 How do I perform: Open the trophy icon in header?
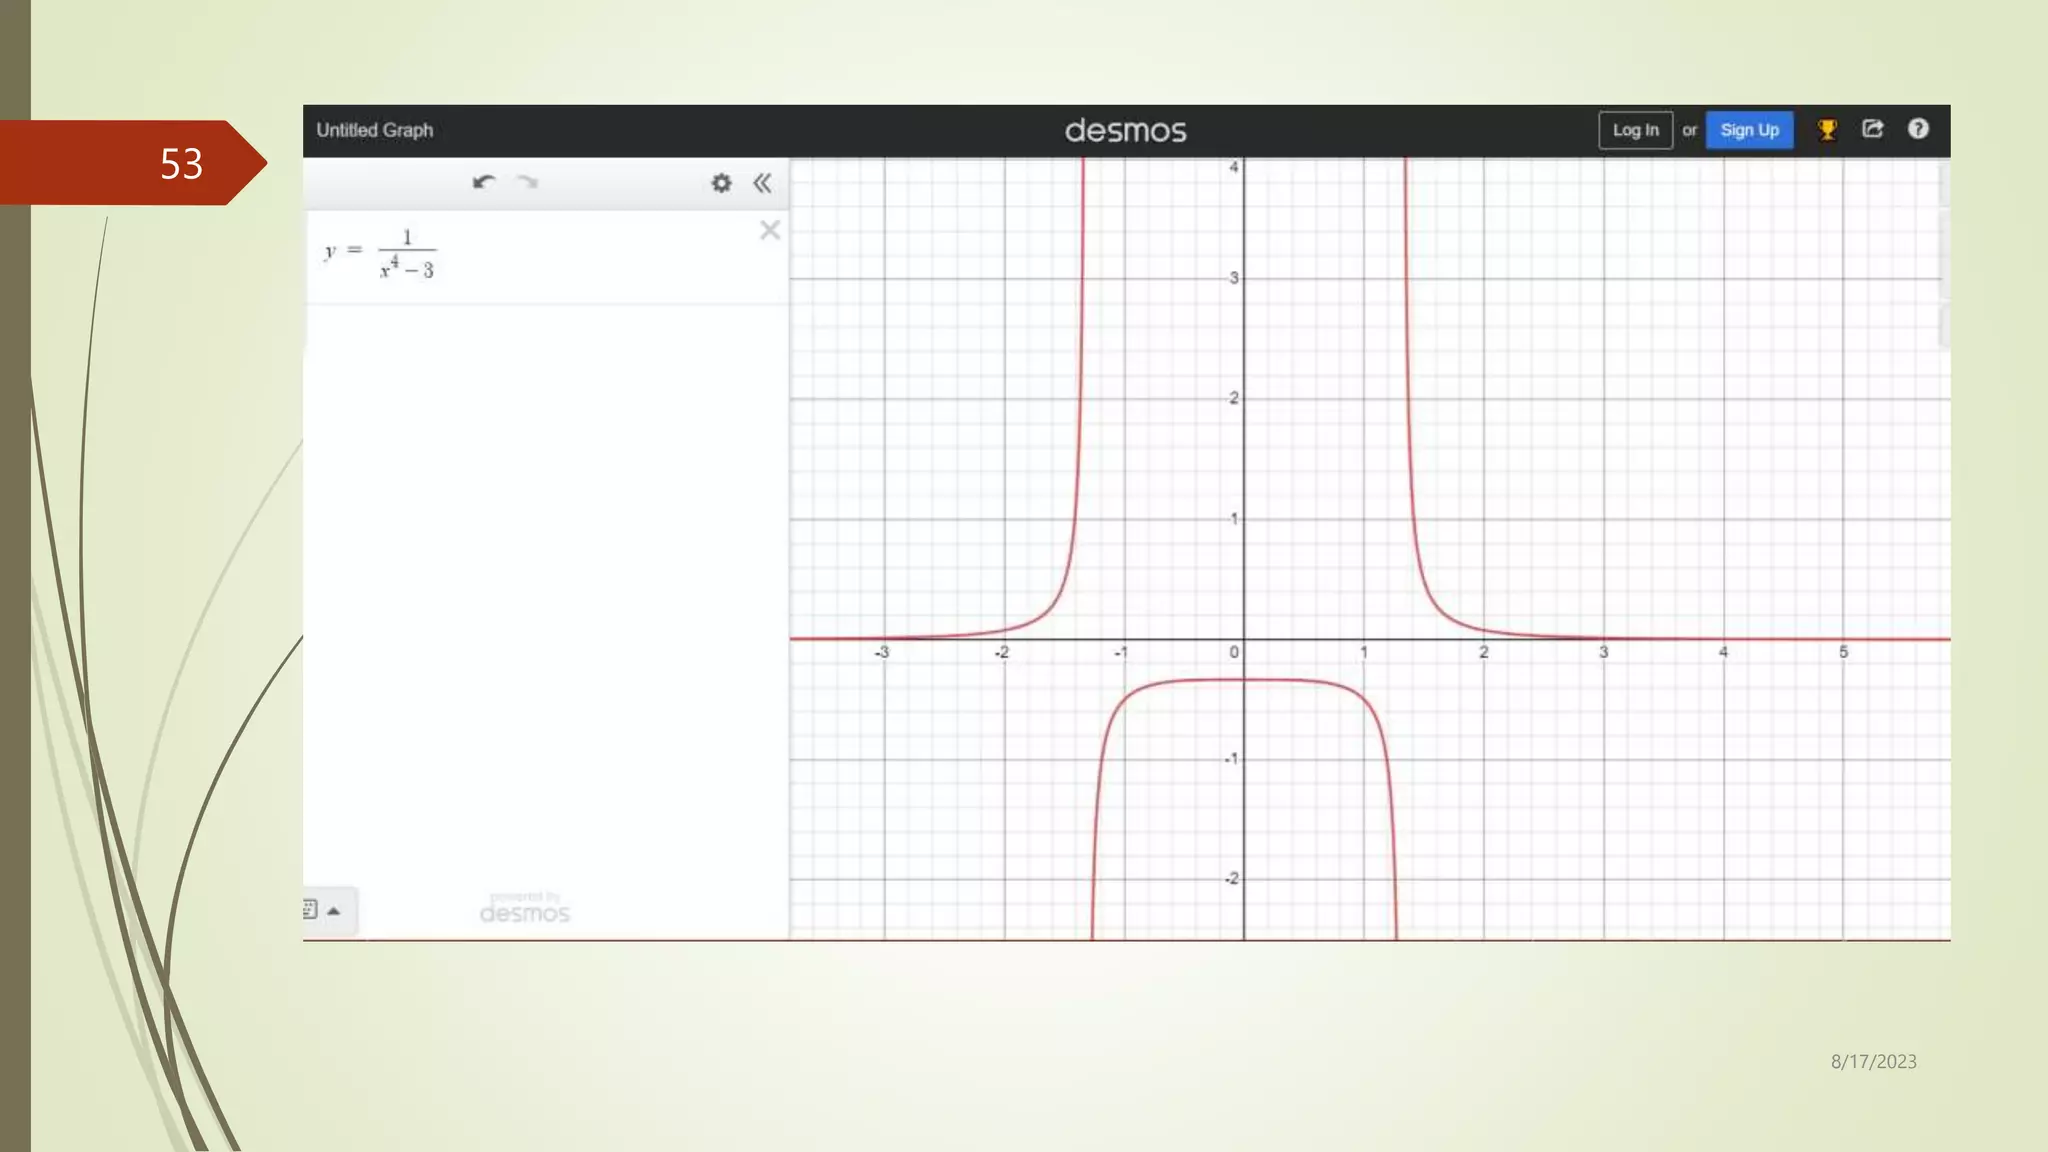1827,130
